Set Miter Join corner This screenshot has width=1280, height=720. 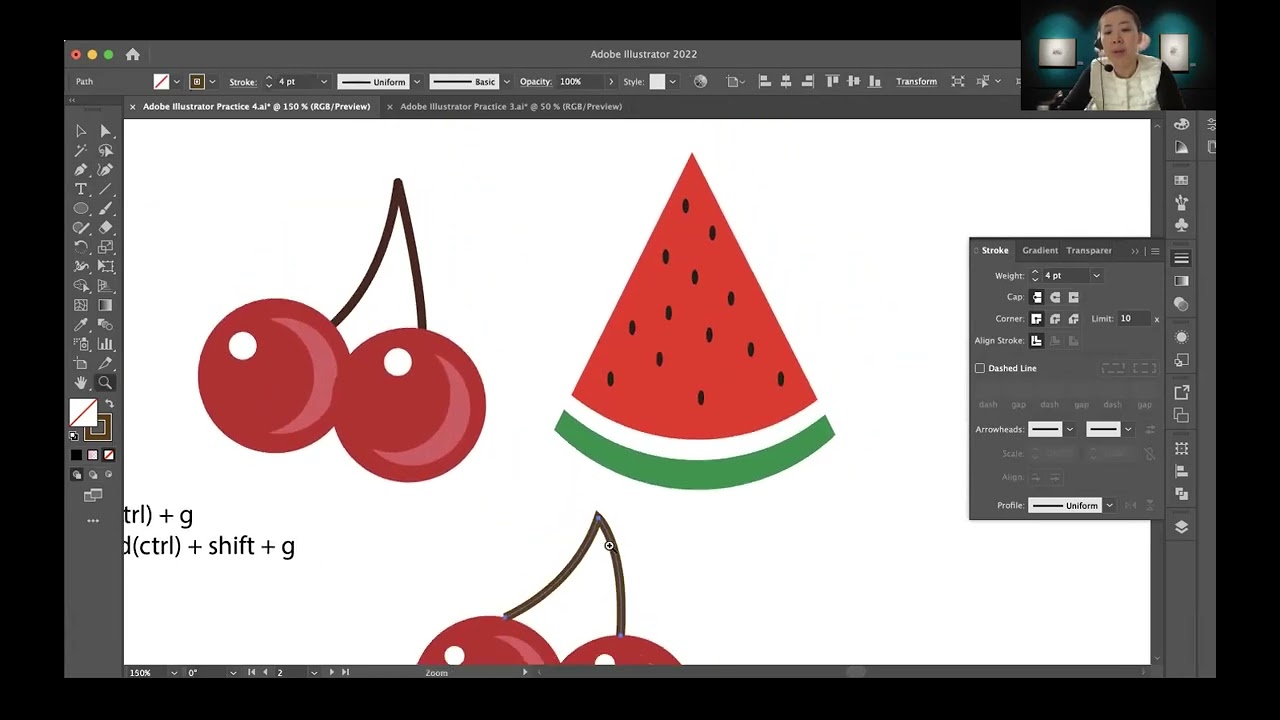(1037, 319)
